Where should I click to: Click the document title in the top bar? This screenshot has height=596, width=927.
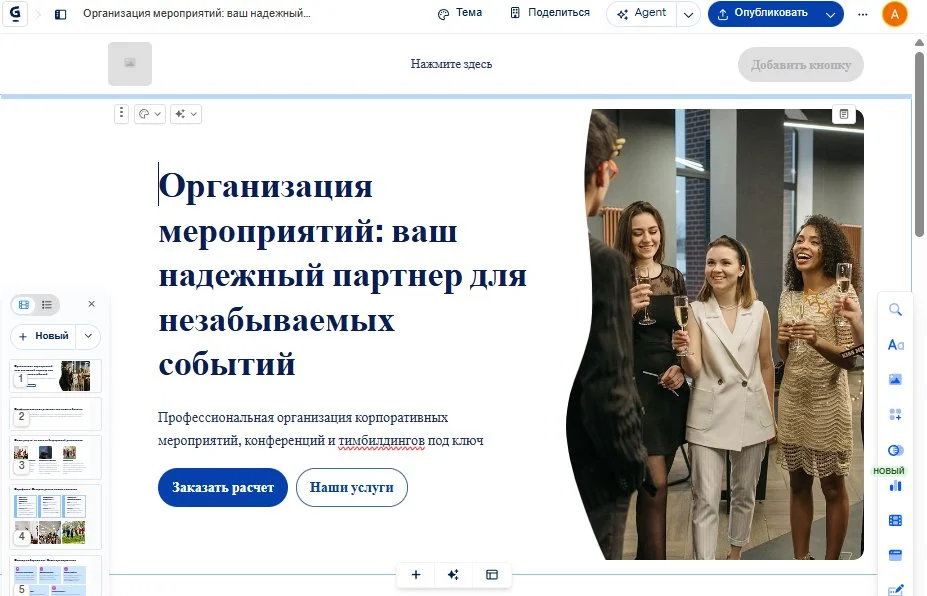(x=196, y=13)
